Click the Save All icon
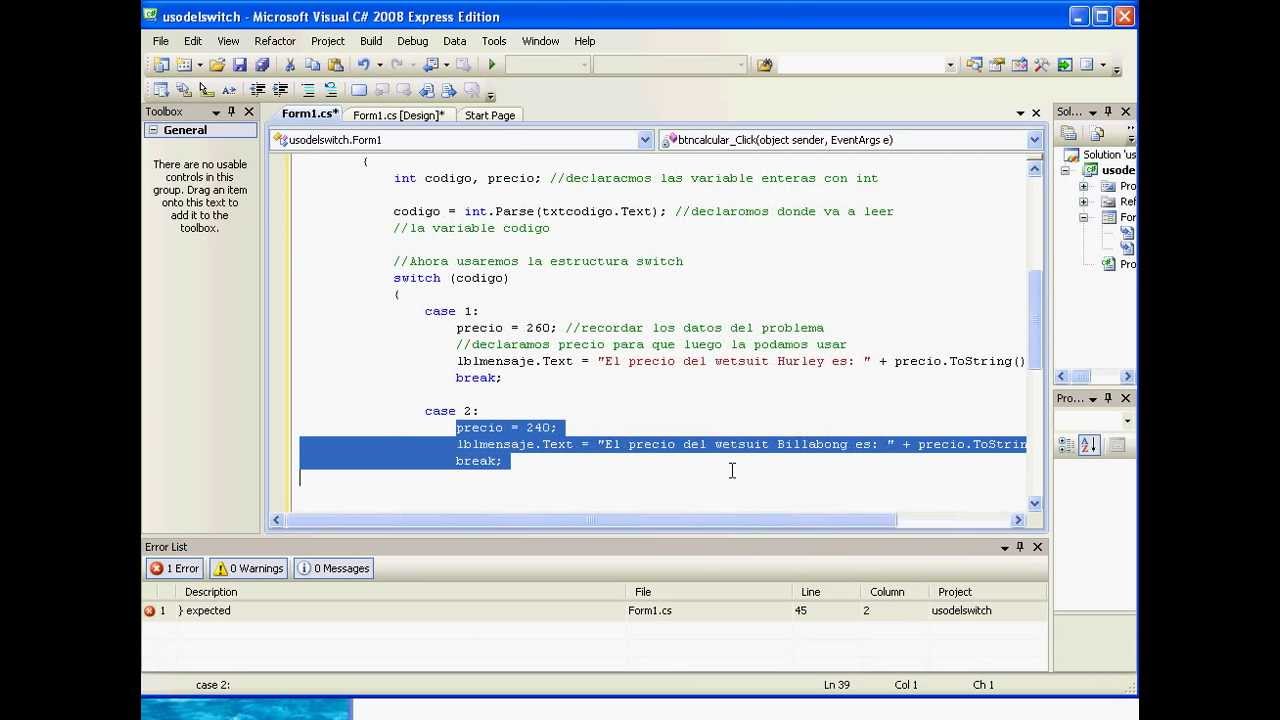The image size is (1280, 720). pos(261,64)
